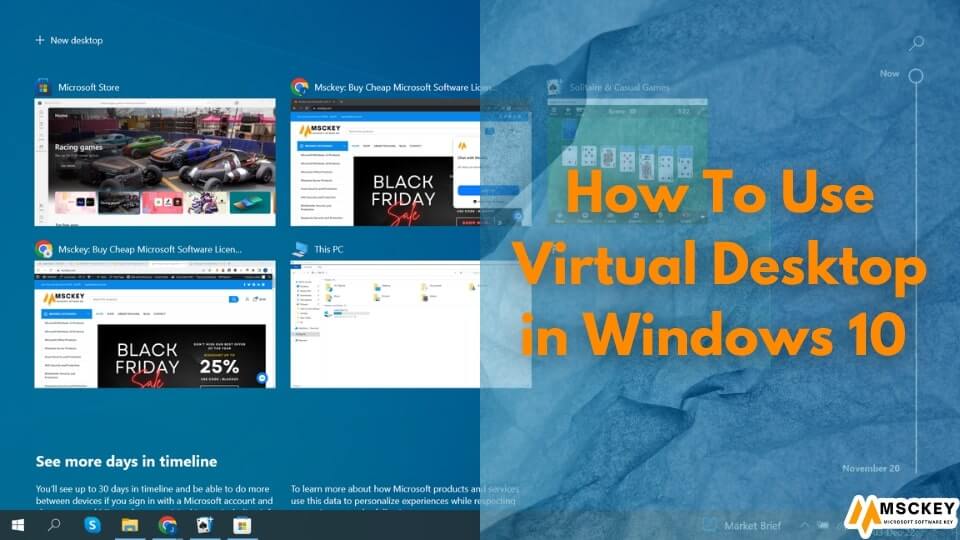The image size is (960, 540).
Task: Jump to November 20 on timeline
Action: [x=871, y=468]
